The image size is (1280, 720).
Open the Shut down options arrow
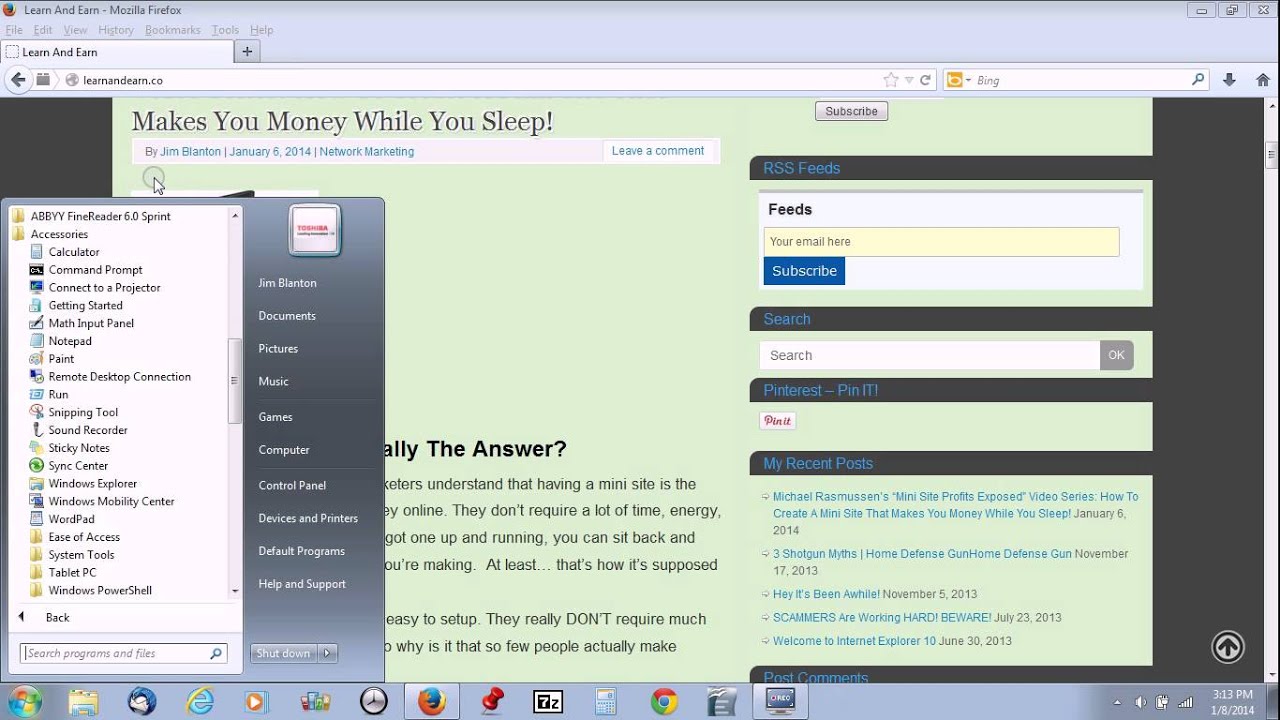pyautogui.click(x=327, y=653)
